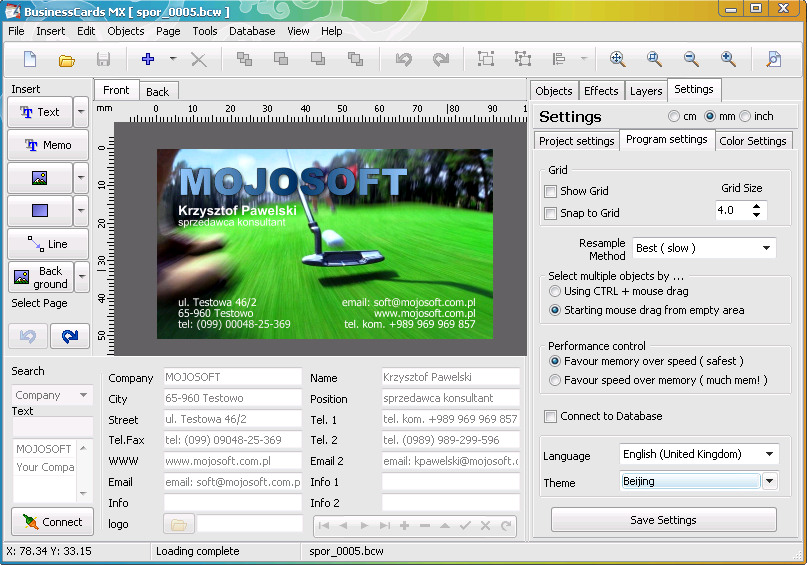This screenshot has width=807, height=565.
Task: Click database navigator add record plus
Action: point(405,525)
